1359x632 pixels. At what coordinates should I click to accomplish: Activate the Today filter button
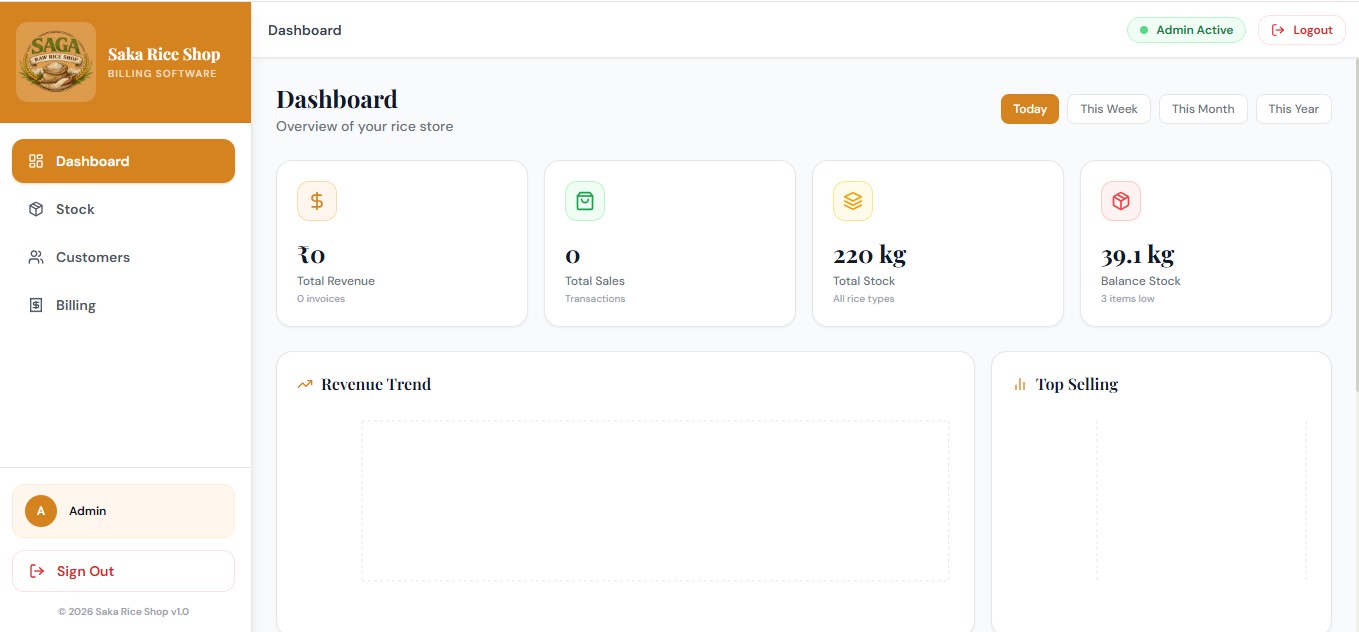pyautogui.click(x=1030, y=108)
